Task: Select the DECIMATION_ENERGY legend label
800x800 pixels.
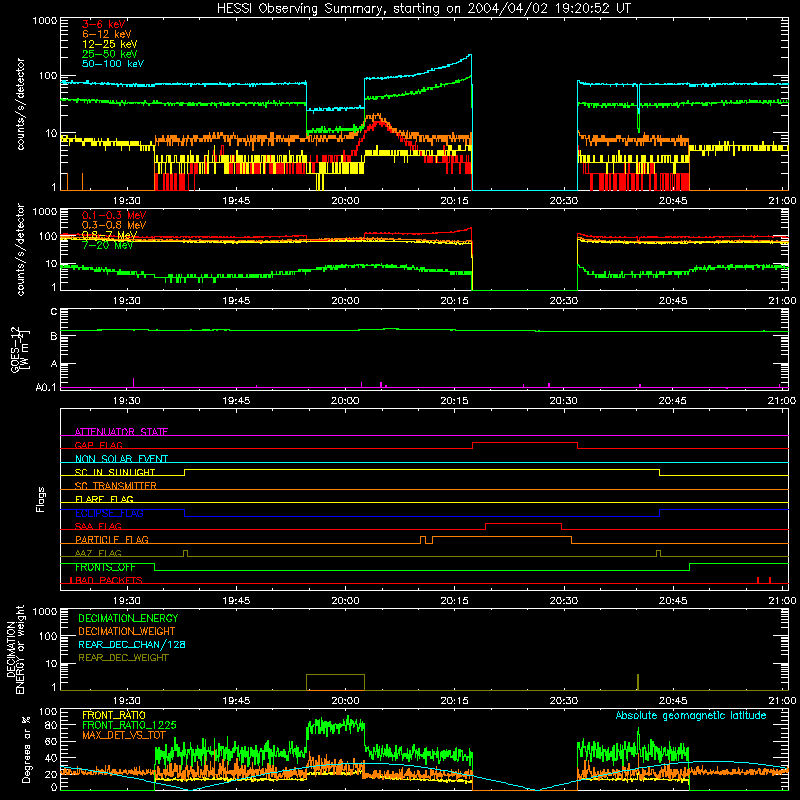Action: tap(128, 618)
